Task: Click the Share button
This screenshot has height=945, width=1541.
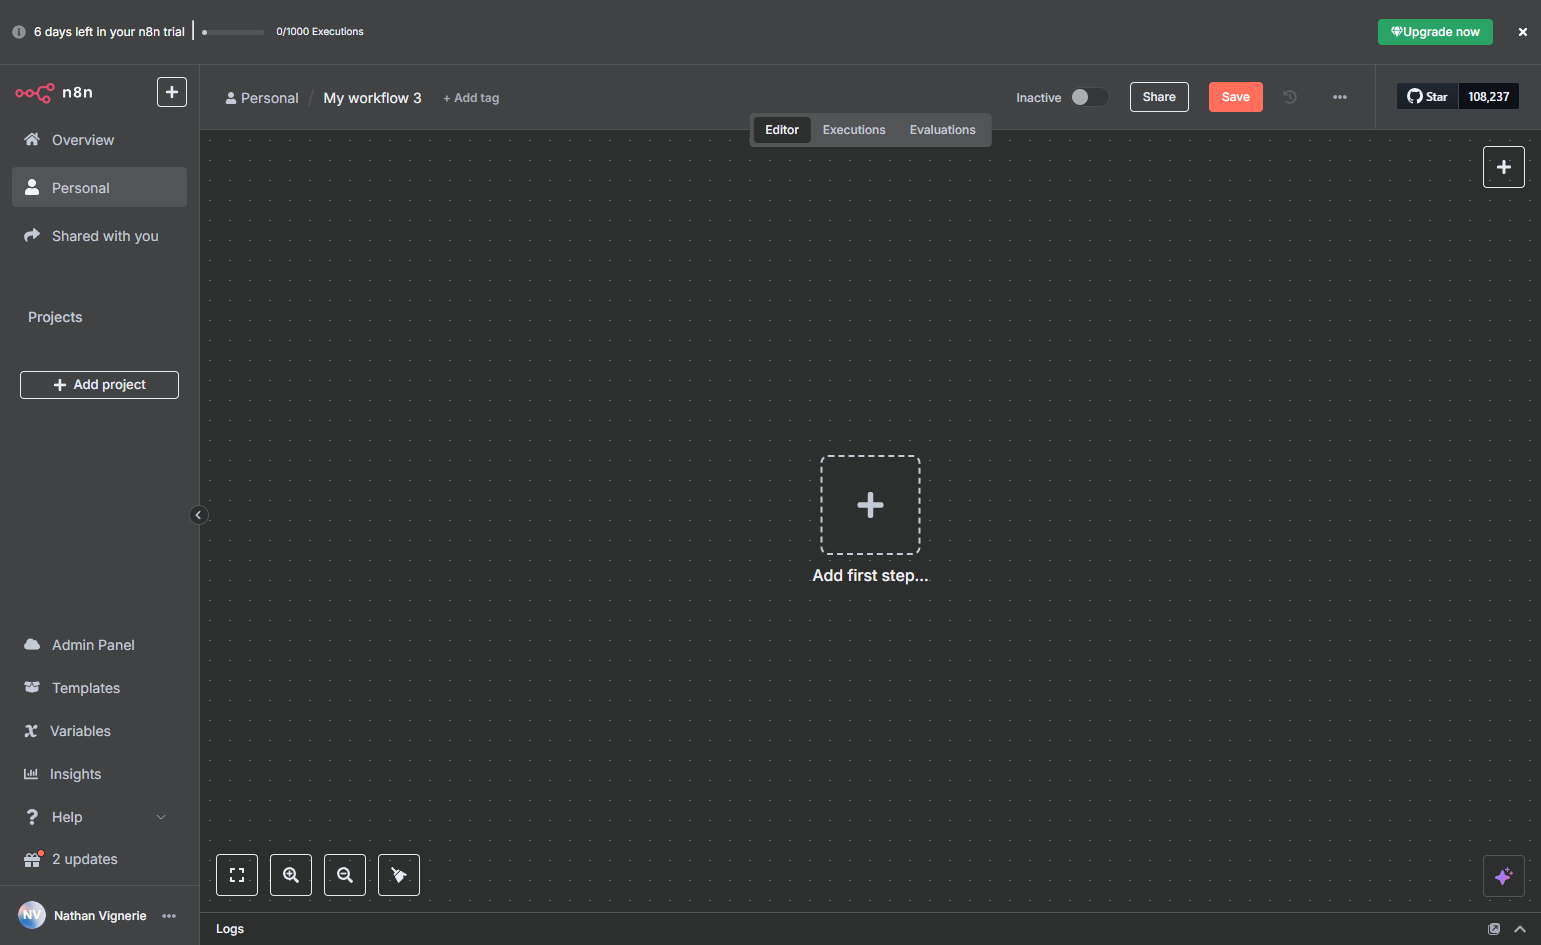Action: (1159, 97)
